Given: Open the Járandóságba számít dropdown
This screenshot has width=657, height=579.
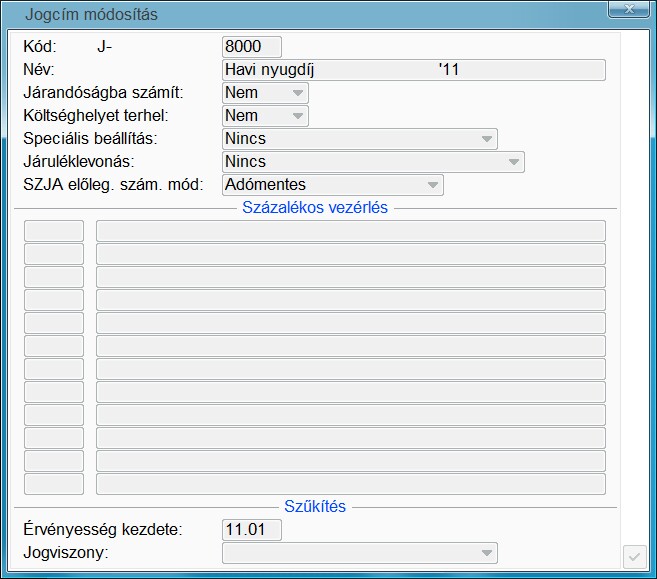Looking at the screenshot, I should pyautogui.click(x=265, y=93).
